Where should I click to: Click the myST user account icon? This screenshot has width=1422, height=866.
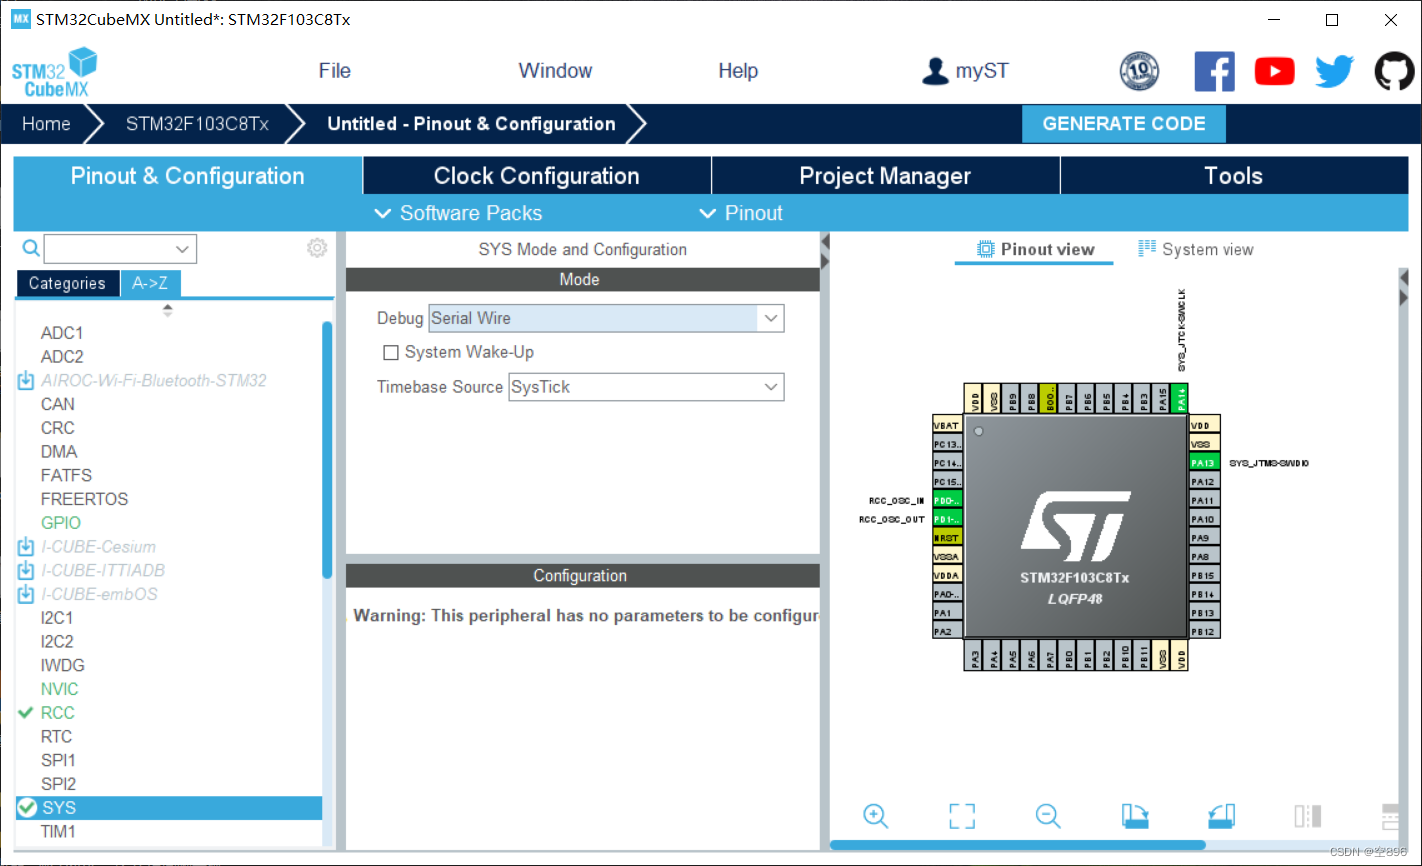[x=935, y=71]
